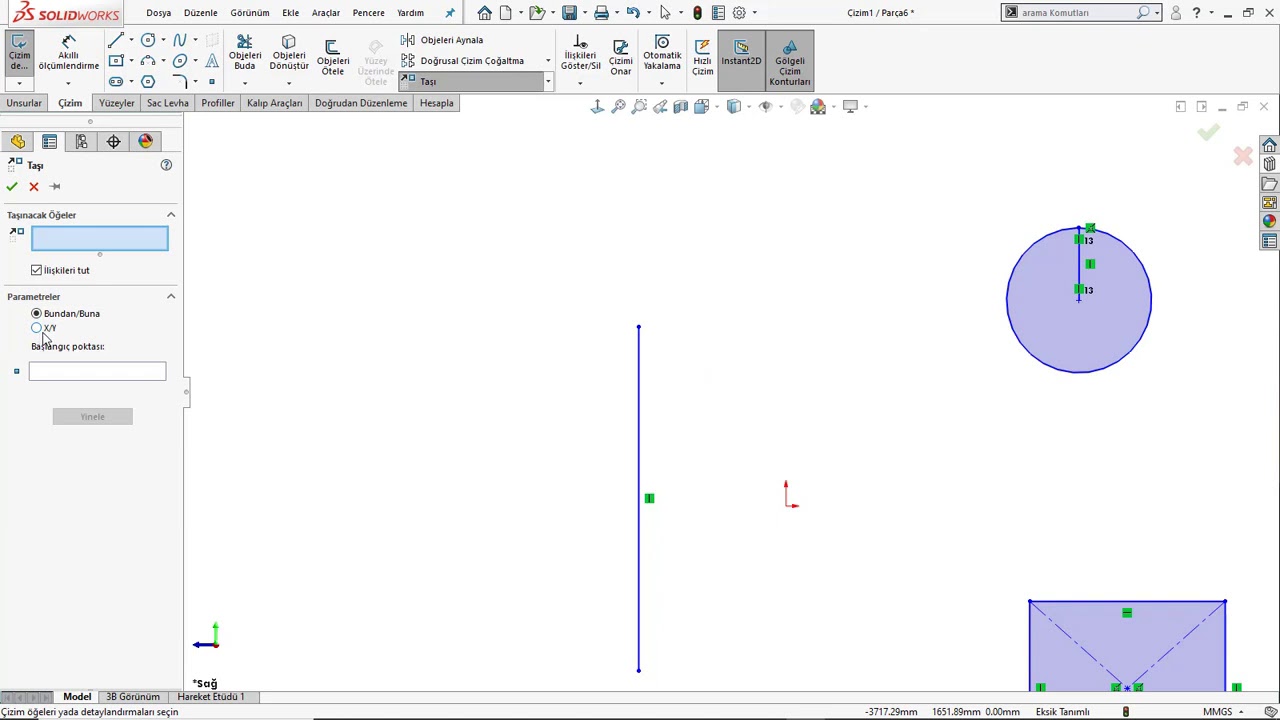Expand Objeleri Buda dropdown arrow

pos(244,83)
